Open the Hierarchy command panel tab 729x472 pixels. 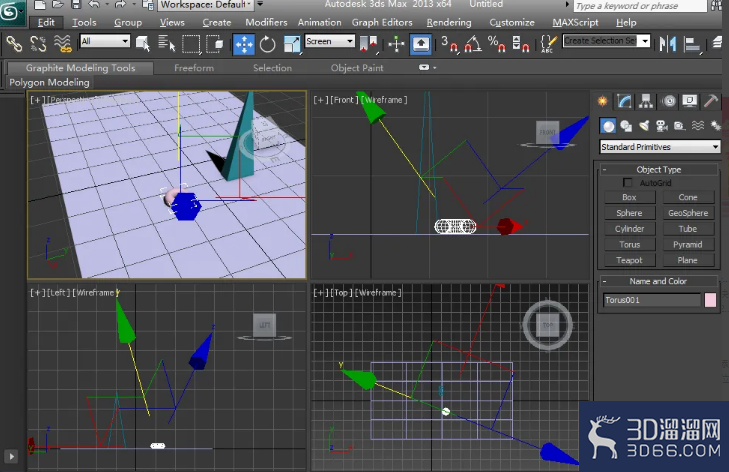(x=646, y=101)
